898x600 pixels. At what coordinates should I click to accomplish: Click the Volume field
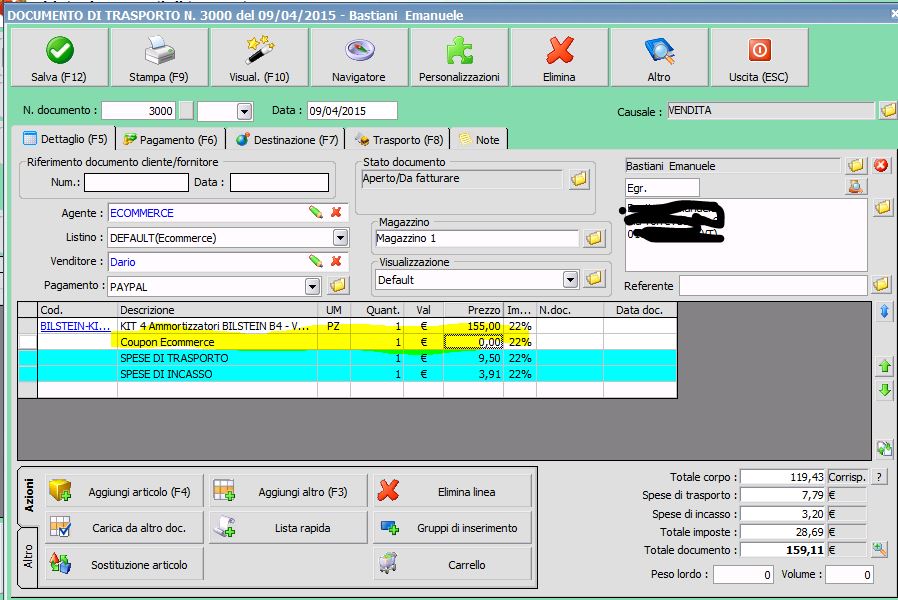(850, 574)
